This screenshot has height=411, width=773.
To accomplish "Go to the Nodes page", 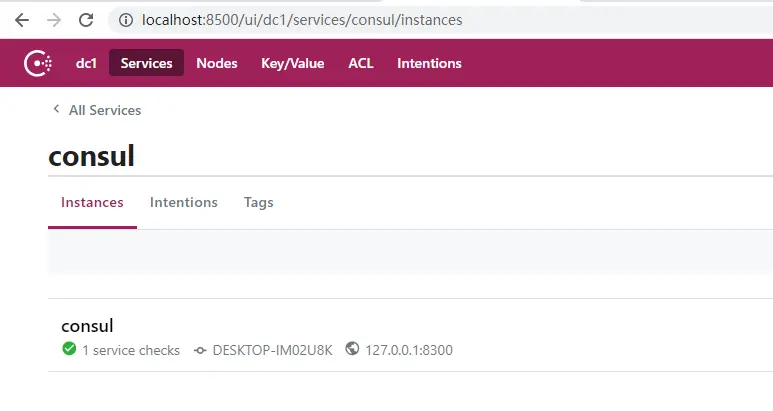I will tap(217, 63).
